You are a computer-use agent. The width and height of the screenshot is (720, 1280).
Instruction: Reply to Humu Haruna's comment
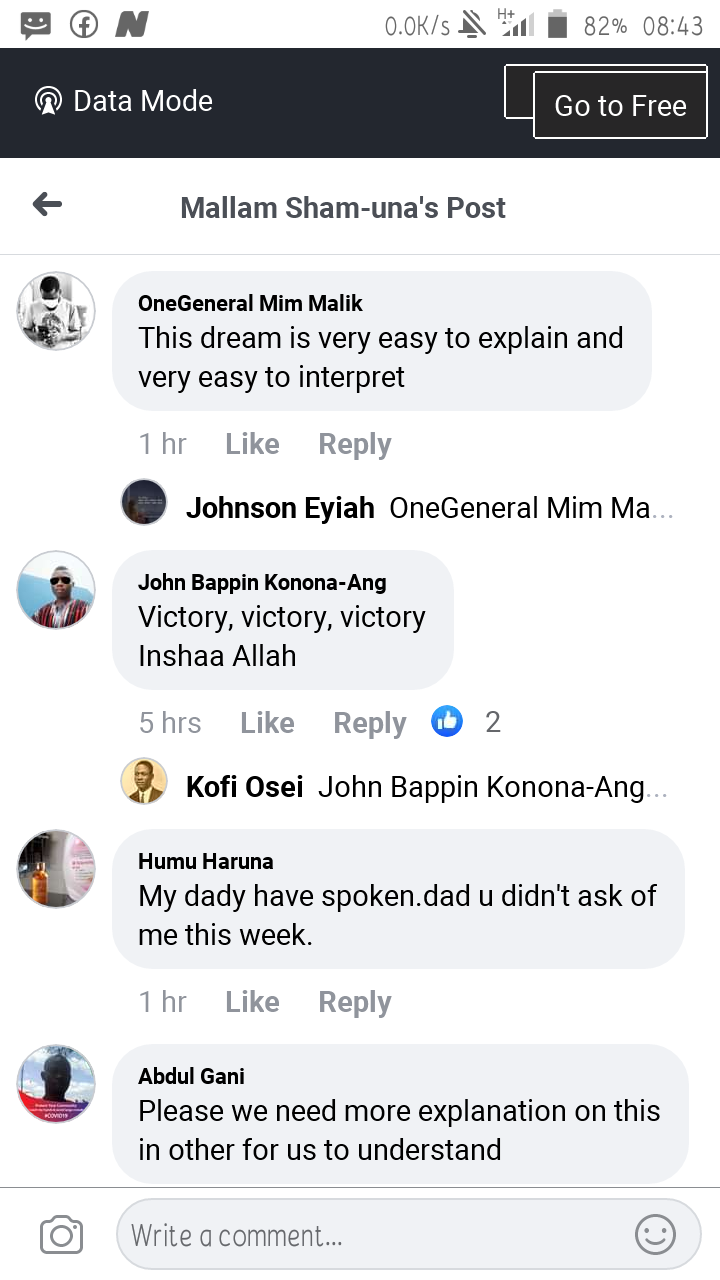(x=354, y=1002)
